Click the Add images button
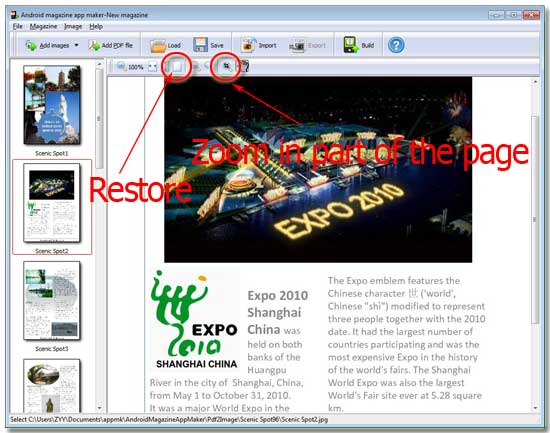 [x=47, y=45]
